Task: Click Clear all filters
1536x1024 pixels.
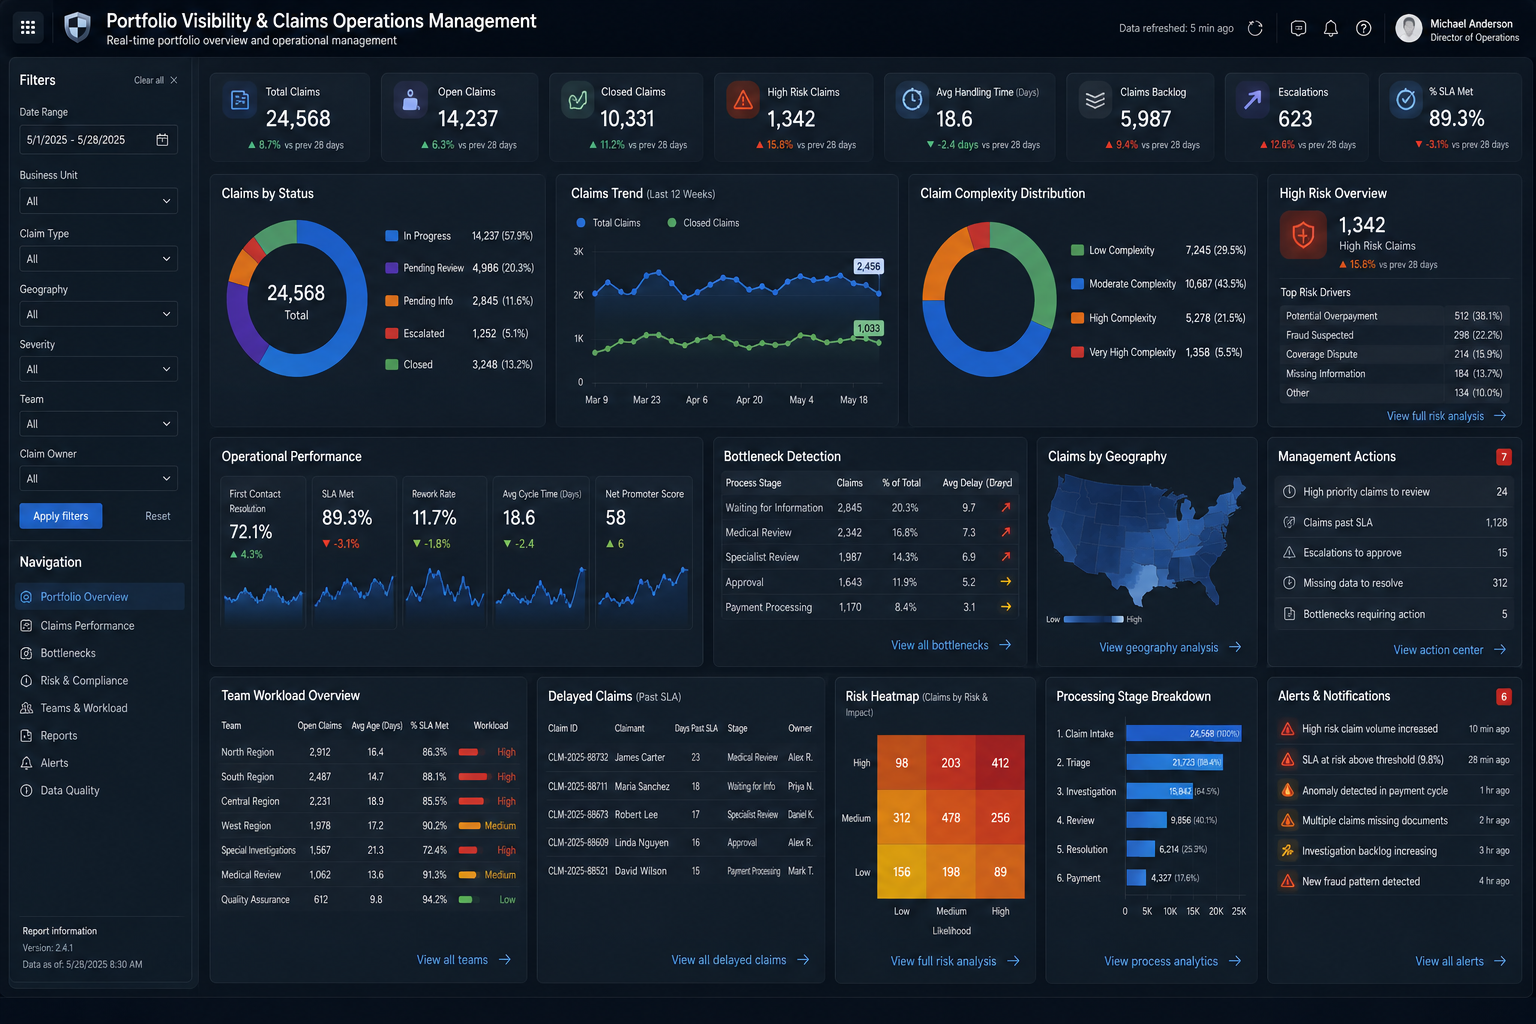Action: pyautogui.click(x=155, y=80)
